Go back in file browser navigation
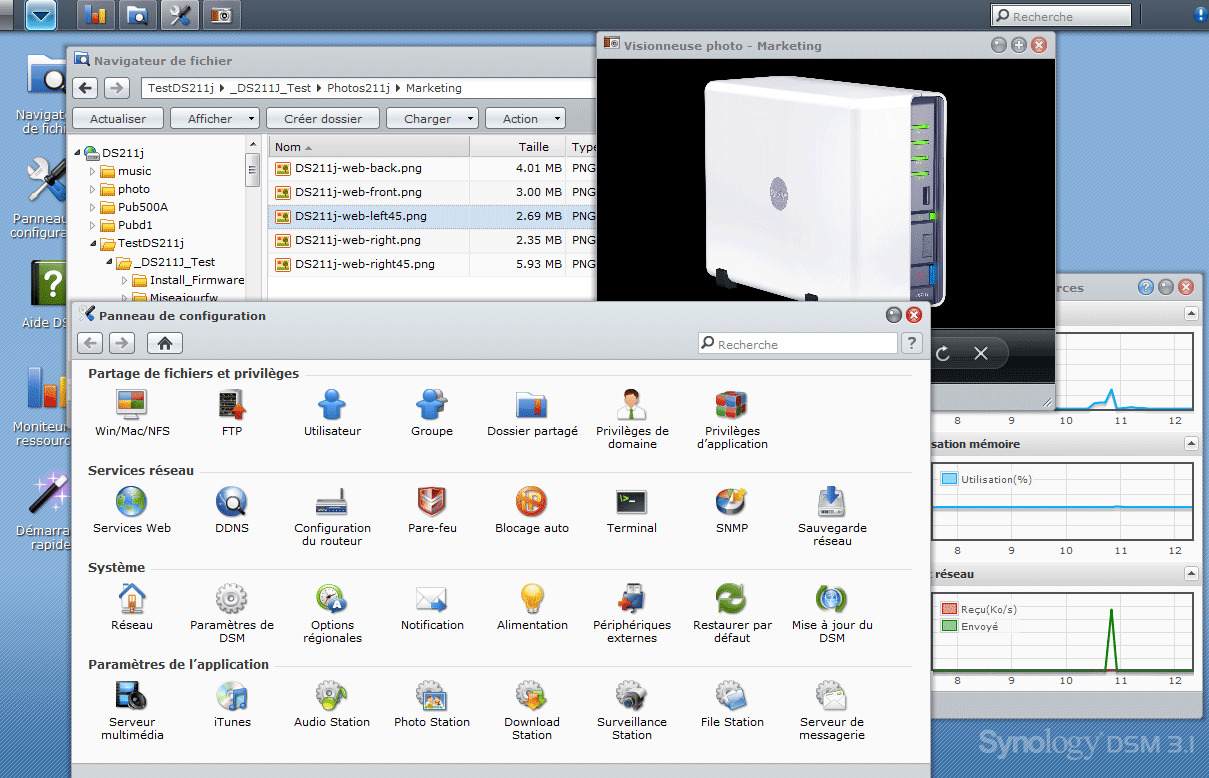This screenshot has width=1209, height=778. click(85, 88)
